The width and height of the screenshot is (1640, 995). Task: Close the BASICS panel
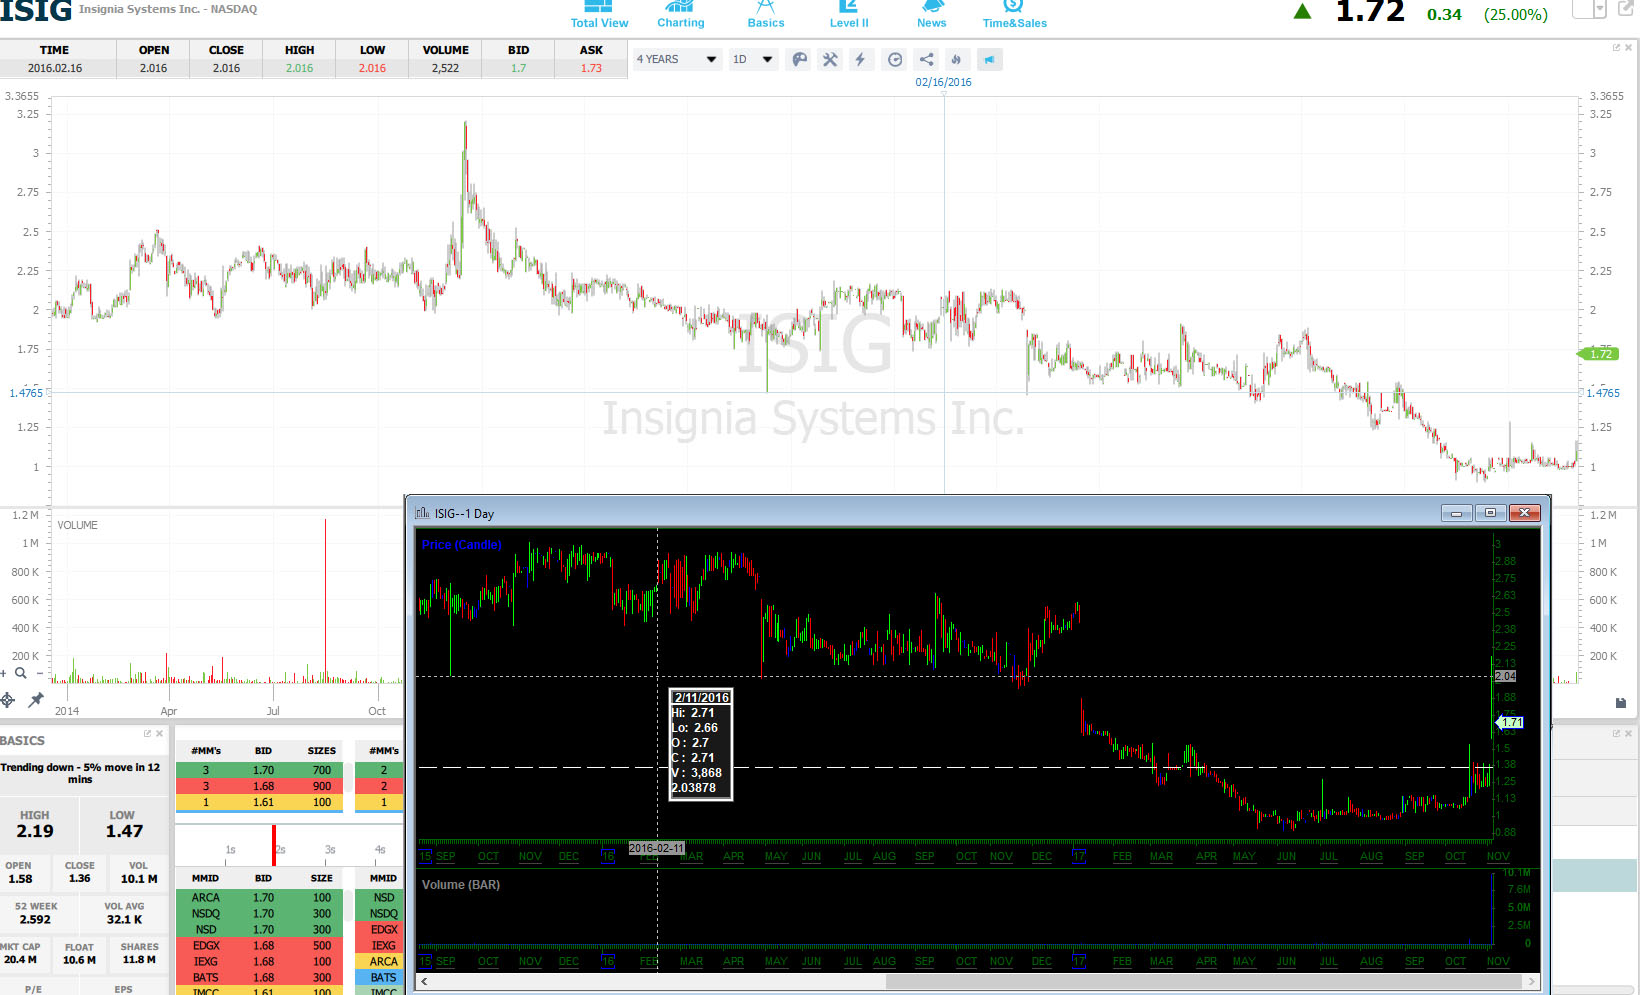pos(160,734)
